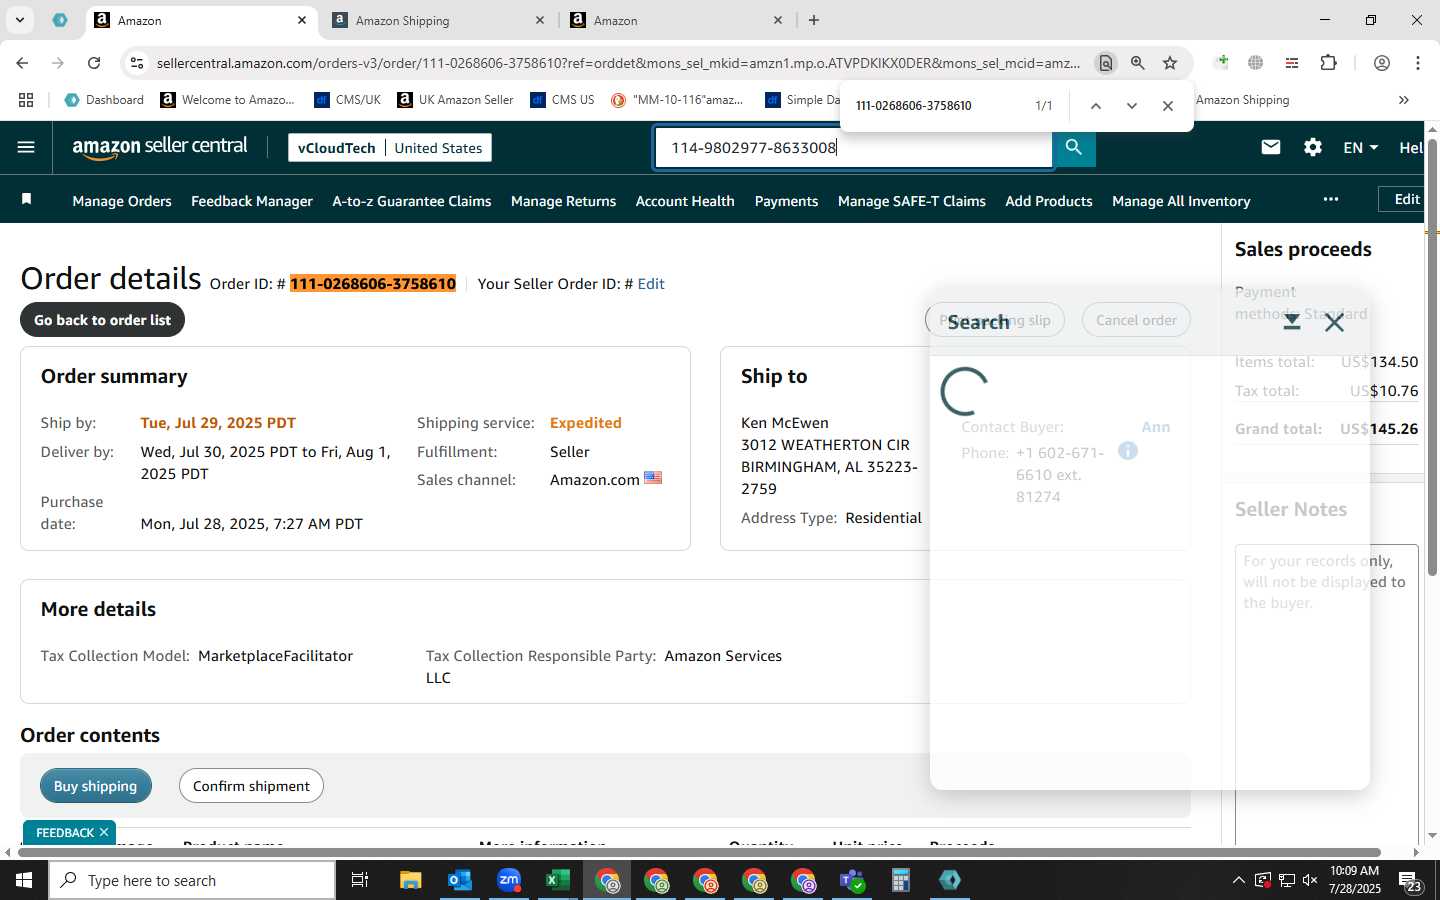The width and height of the screenshot is (1440, 900).
Task: Click Edit link for Seller Order ID
Action: tap(651, 284)
